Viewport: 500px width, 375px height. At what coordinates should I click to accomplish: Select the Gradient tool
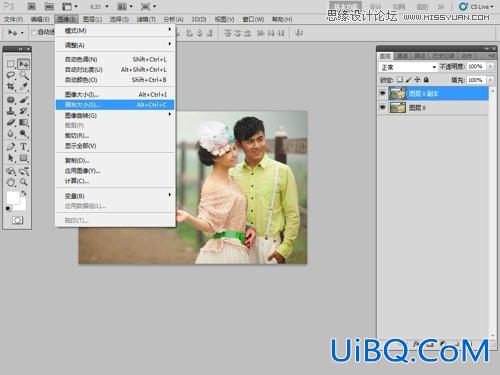point(23,122)
